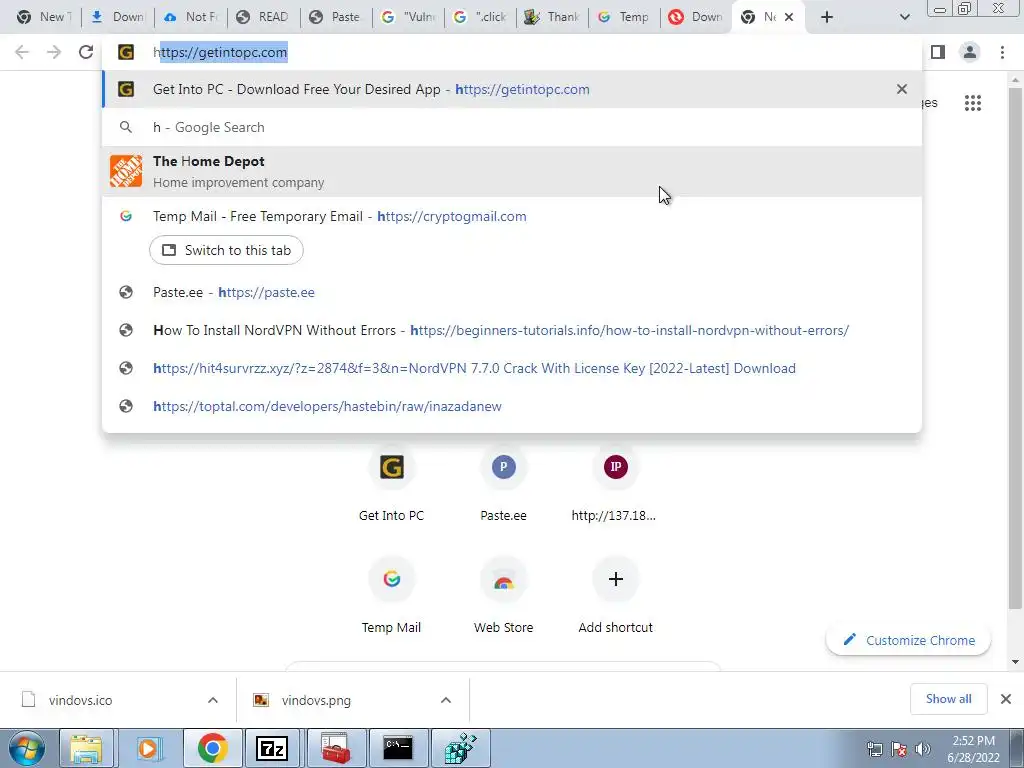
Task: Switch to Down tab with download icon
Action: tap(118, 17)
